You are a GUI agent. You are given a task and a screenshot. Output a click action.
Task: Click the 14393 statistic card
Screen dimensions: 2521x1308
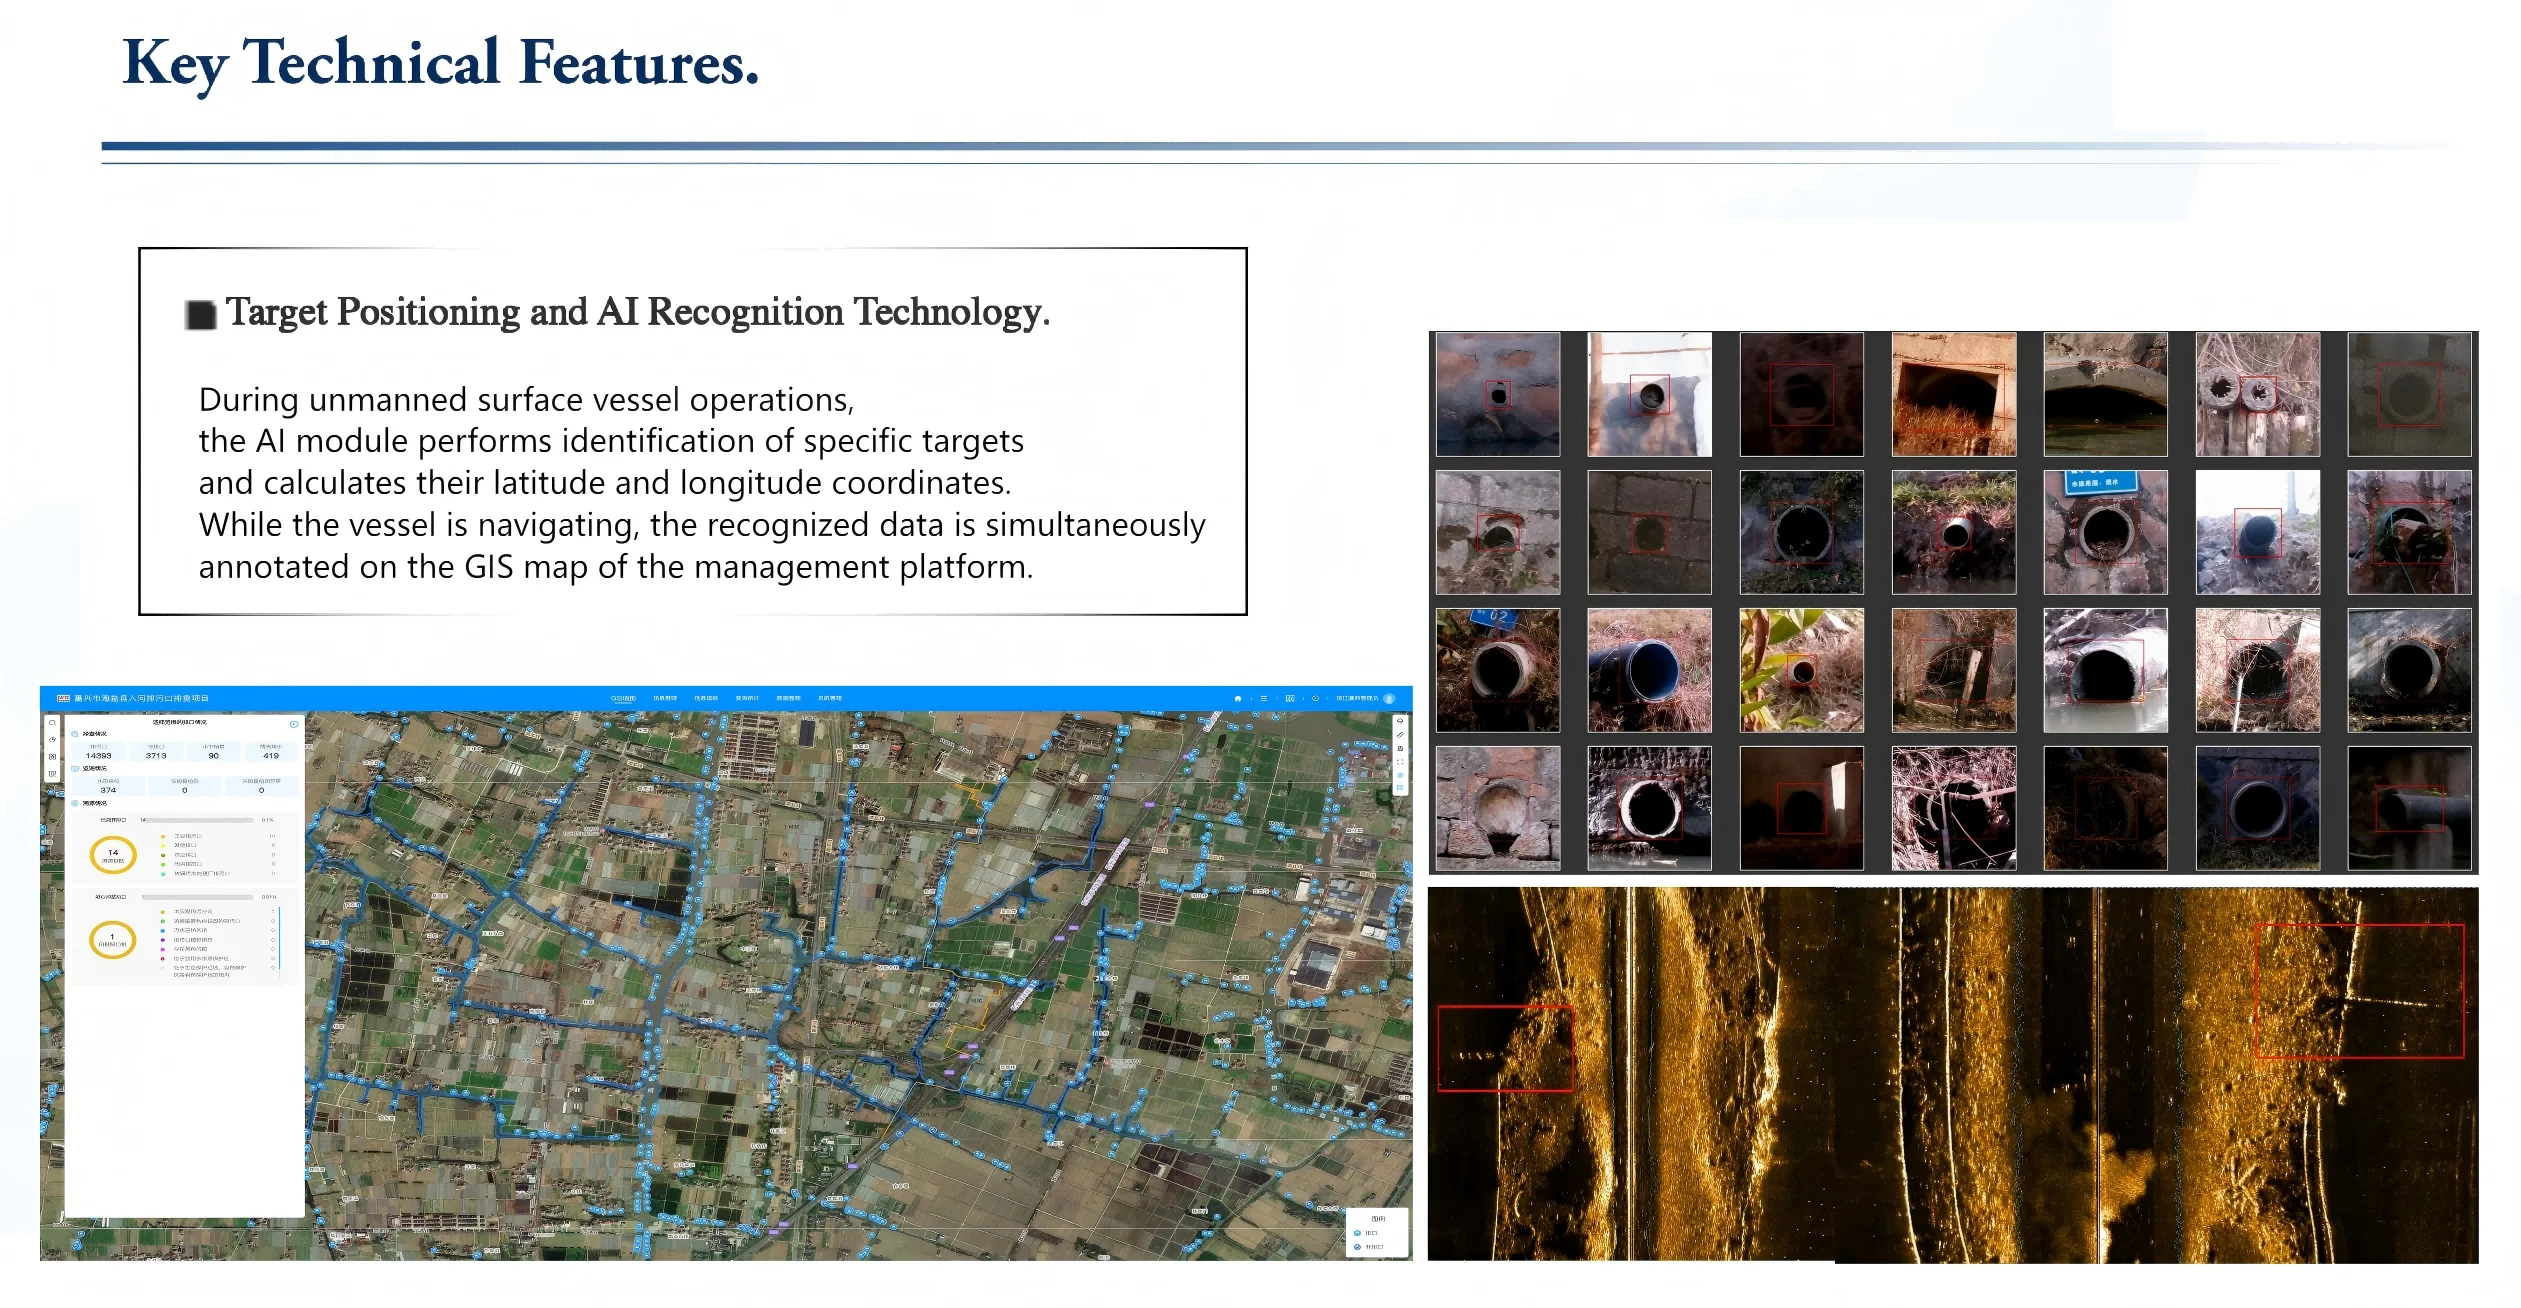tap(99, 752)
